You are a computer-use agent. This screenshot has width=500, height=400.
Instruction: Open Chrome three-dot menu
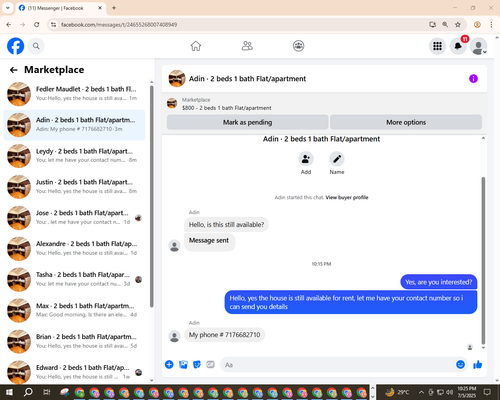pyautogui.click(x=491, y=25)
